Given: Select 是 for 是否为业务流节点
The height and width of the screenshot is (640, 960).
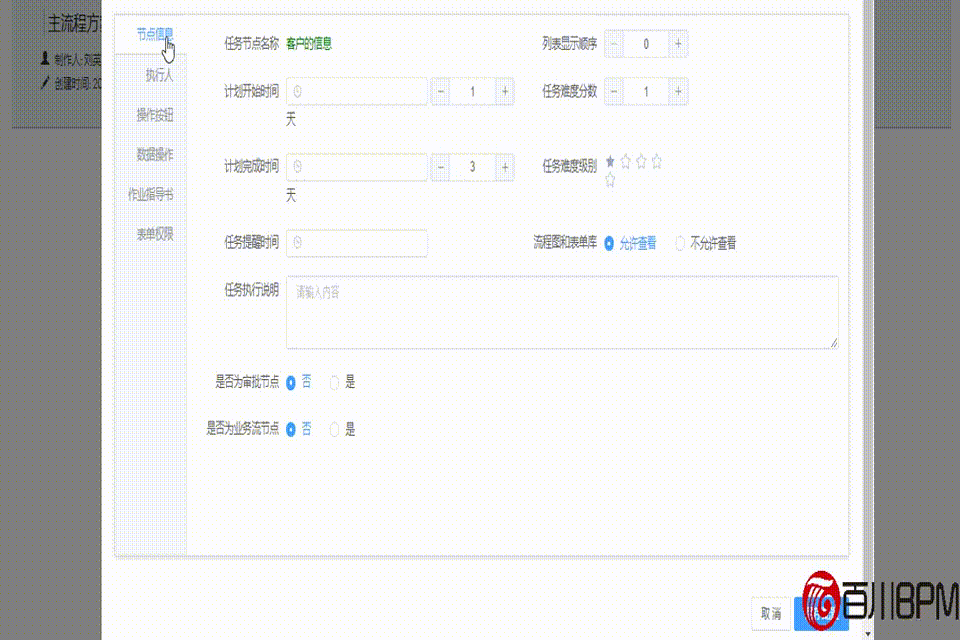Looking at the screenshot, I should 343,429.
